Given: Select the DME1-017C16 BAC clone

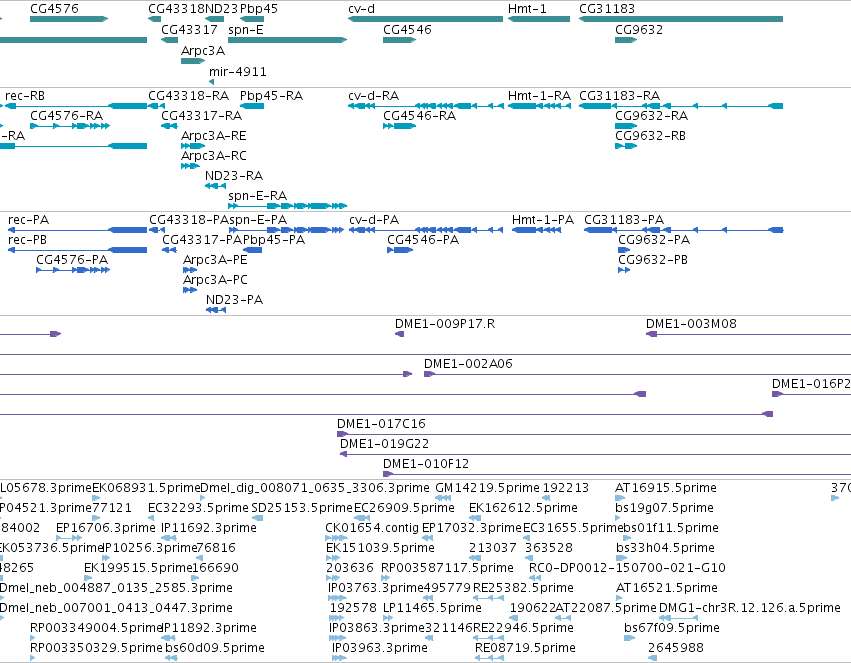Looking at the screenshot, I should click(594, 434).
